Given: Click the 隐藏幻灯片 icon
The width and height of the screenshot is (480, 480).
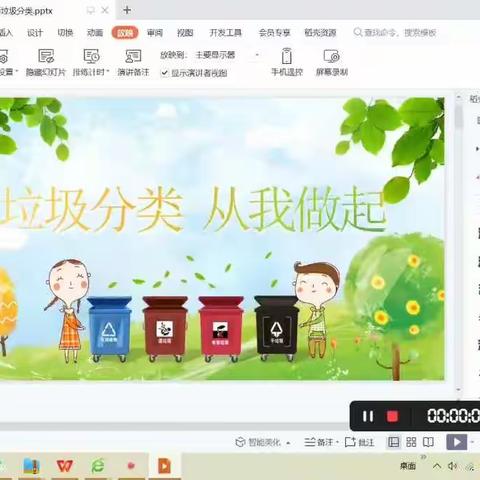Looking at the screenshot, I should (46, 56).
